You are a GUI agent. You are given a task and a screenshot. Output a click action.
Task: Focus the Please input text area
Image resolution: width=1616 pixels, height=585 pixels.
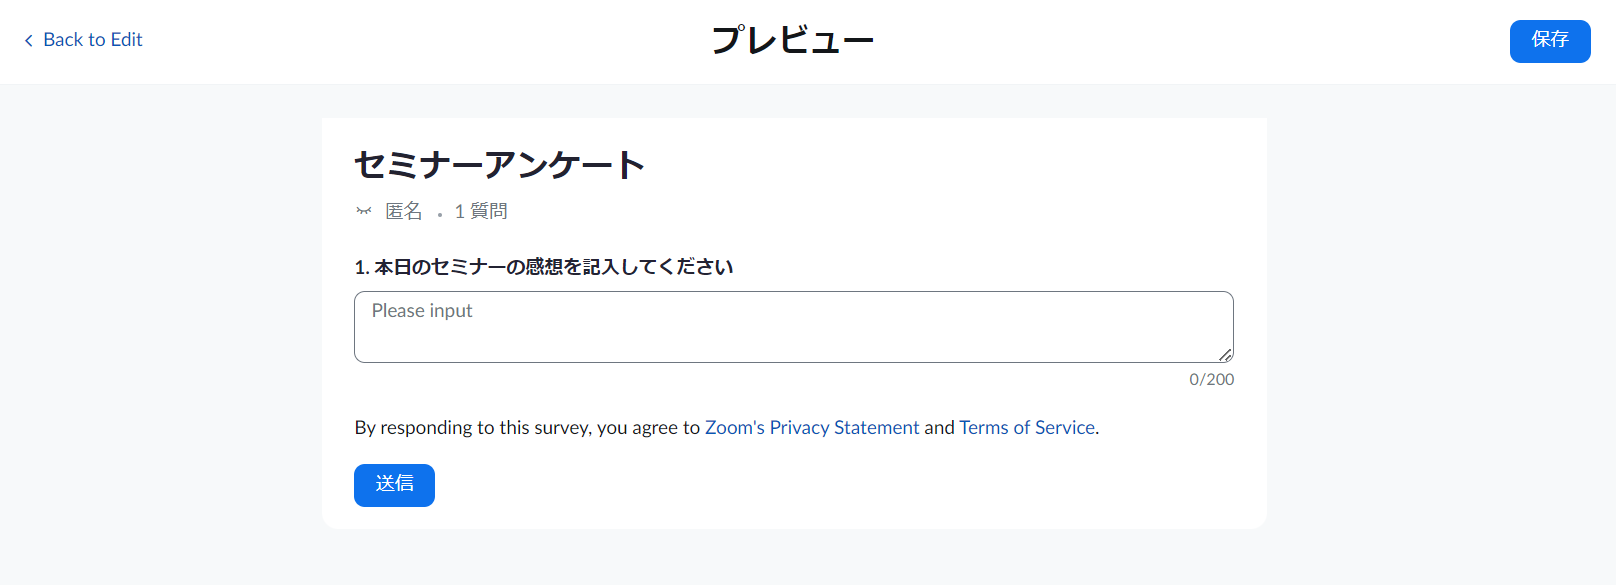tap(794, 327)
